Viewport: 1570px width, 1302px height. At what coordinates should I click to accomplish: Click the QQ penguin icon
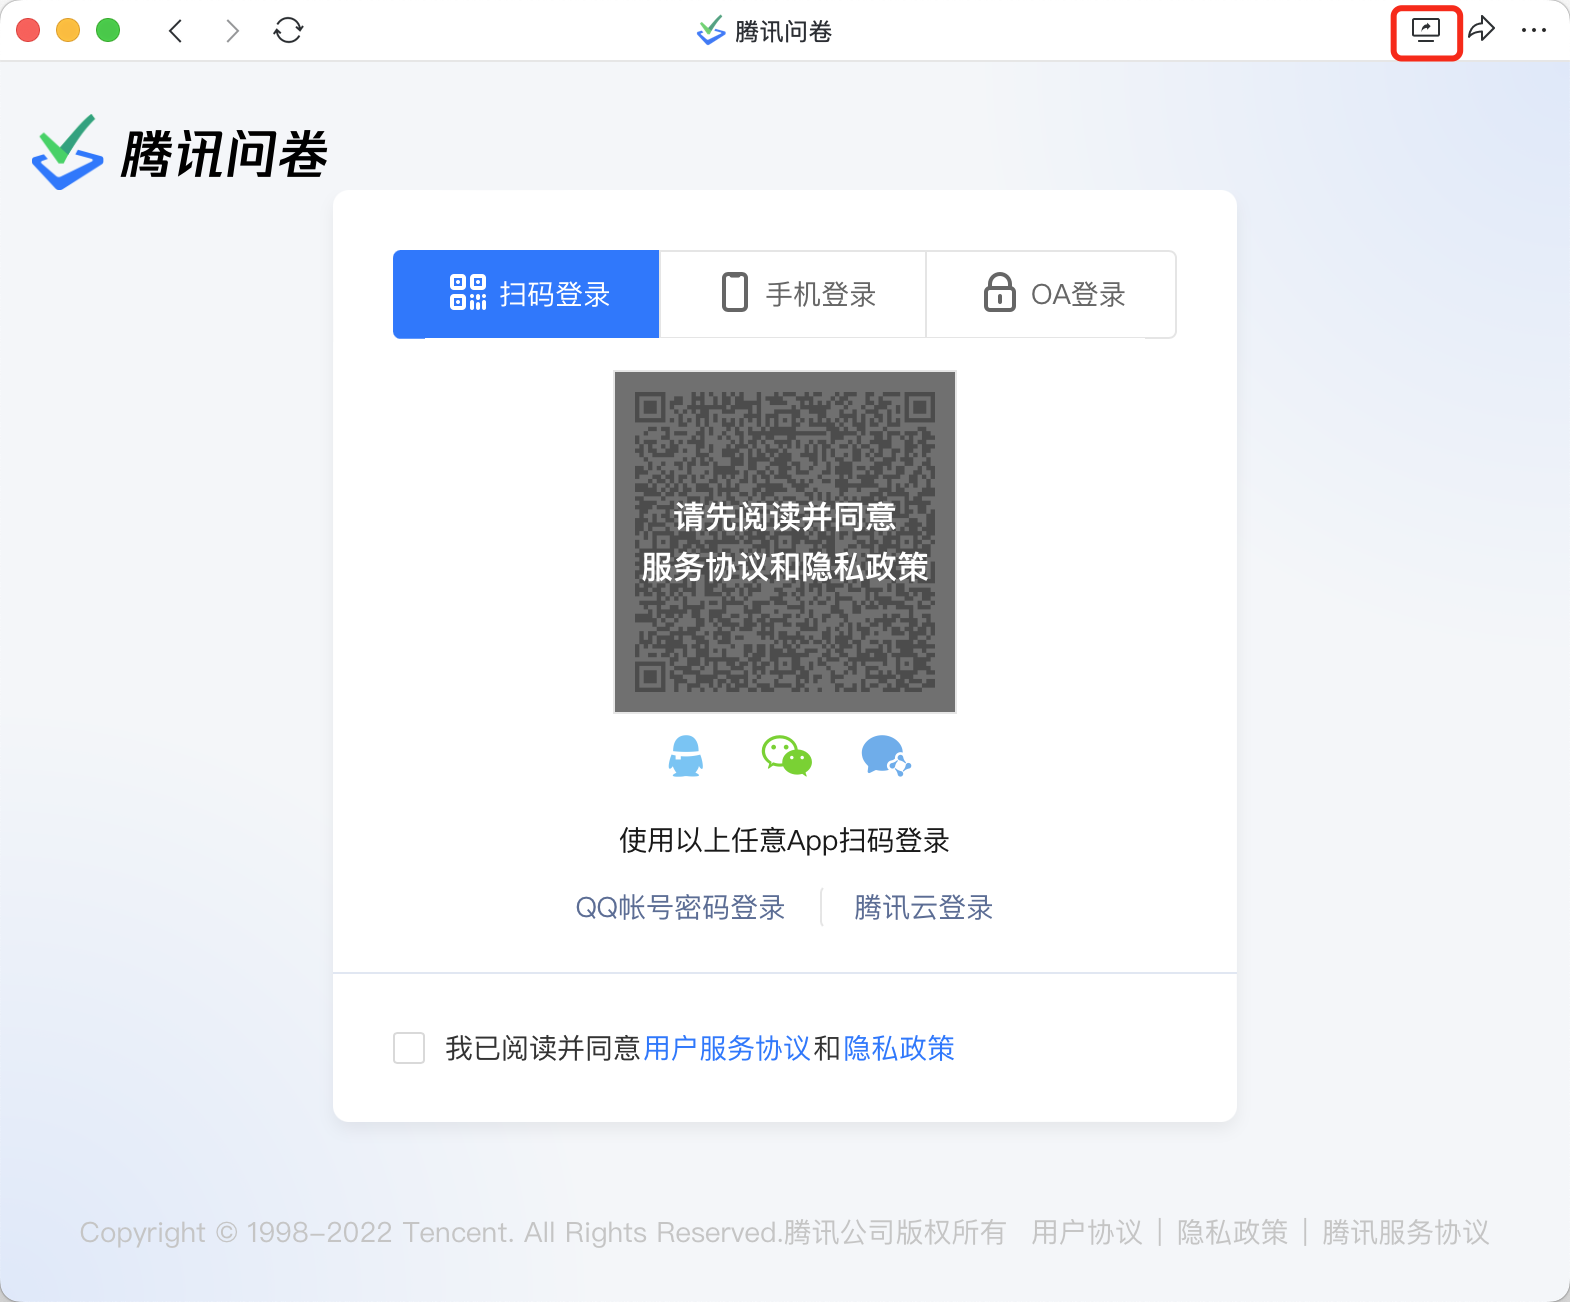(x=686, y=756)
